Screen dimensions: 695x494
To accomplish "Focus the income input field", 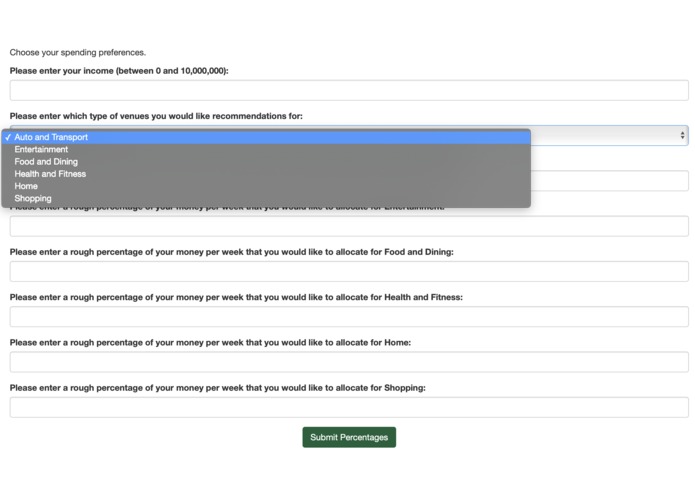I will (349, 90).
